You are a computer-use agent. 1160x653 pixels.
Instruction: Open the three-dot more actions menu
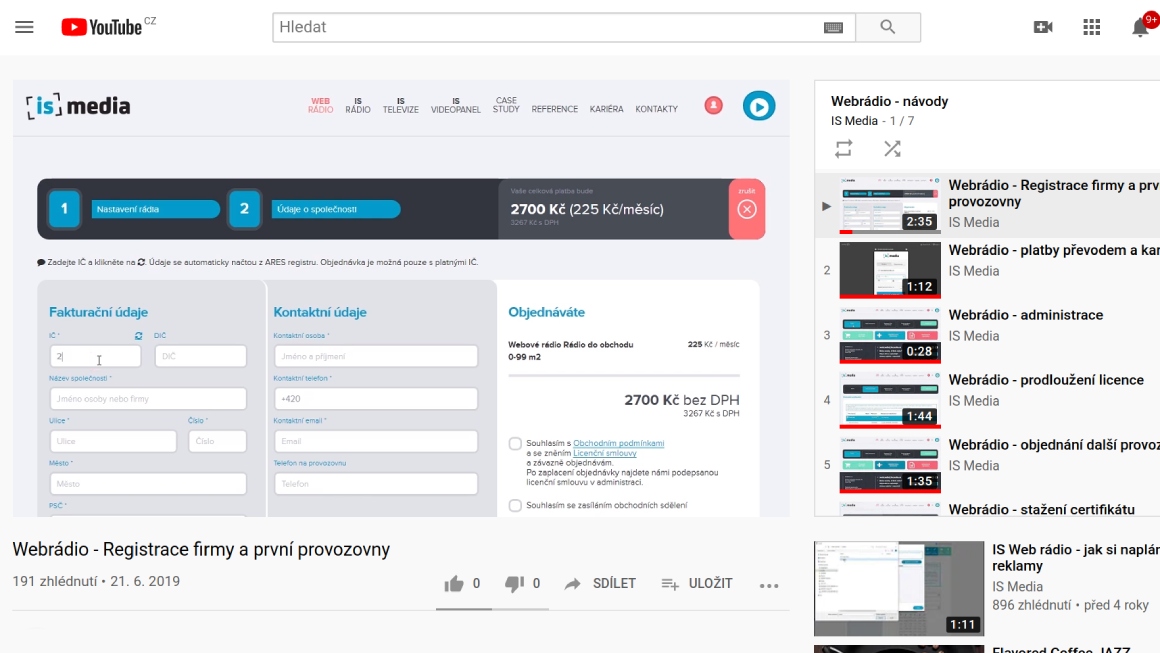click(x=768, y=585)
